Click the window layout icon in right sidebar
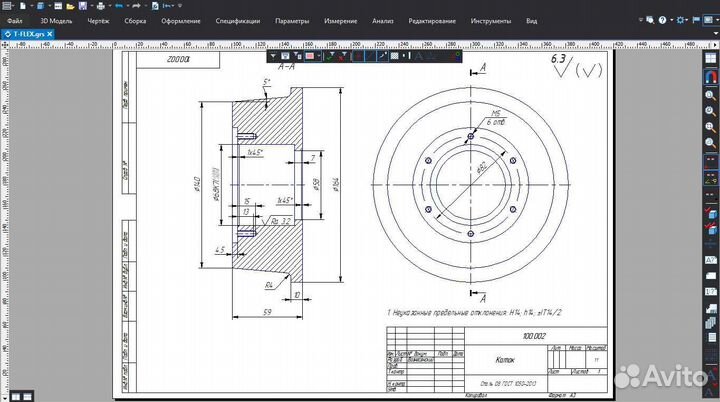Screen dimensions: 720x402 [x=710, y=58]
